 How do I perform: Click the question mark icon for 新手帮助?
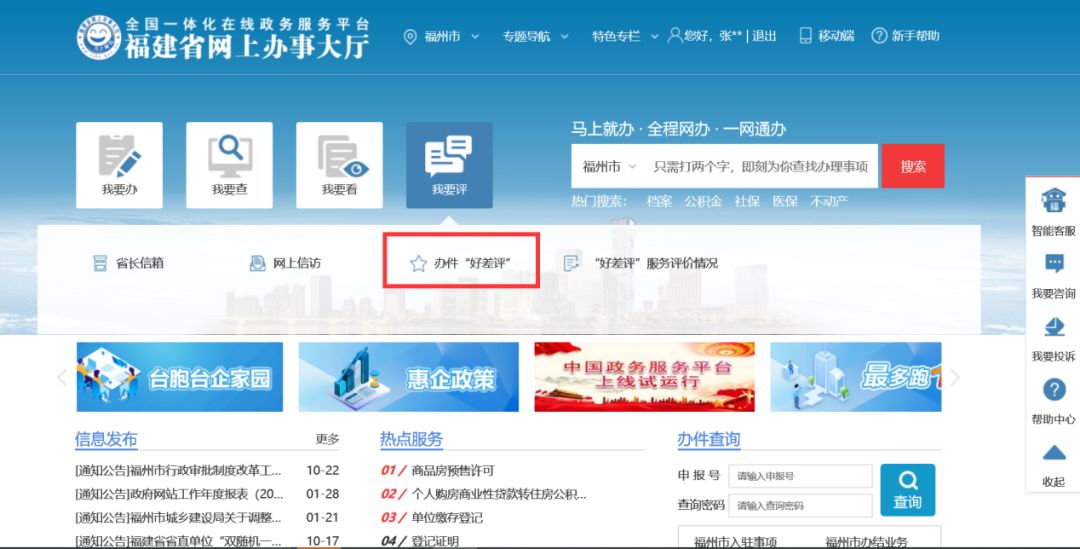879,36
